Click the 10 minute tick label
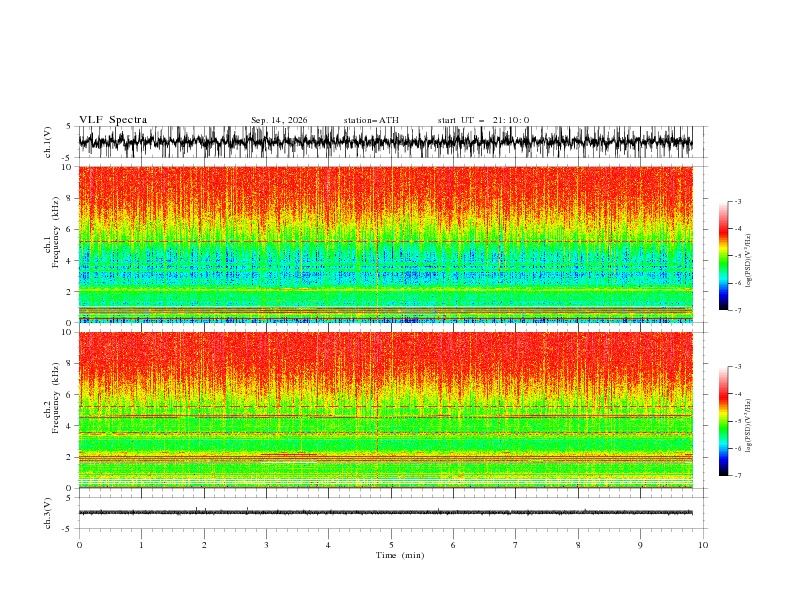 click(703, 545)
